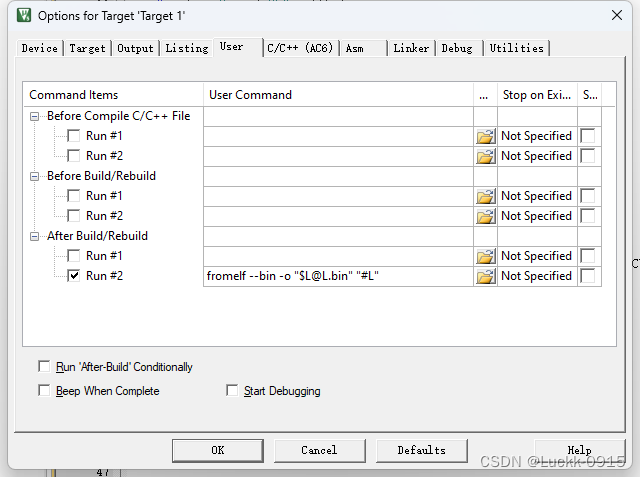Enable After Build/Rebuild Run #1 checkbox
The width and height of the screenshot is (640, 477).
(x=74, y=256)
